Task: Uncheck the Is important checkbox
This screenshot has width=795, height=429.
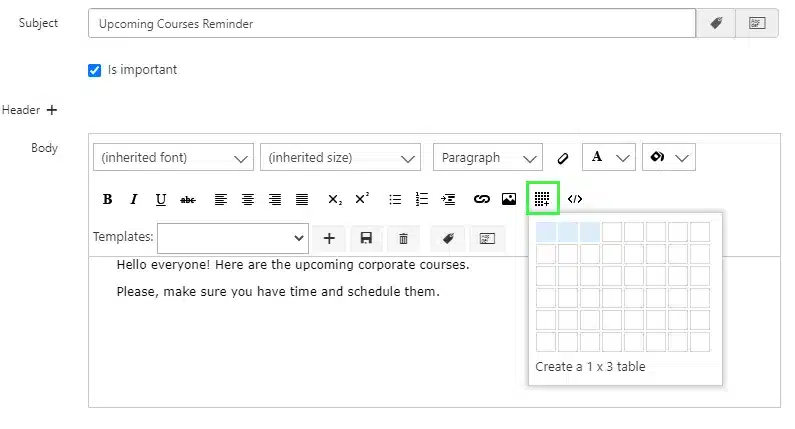Action: click(94, 70)
